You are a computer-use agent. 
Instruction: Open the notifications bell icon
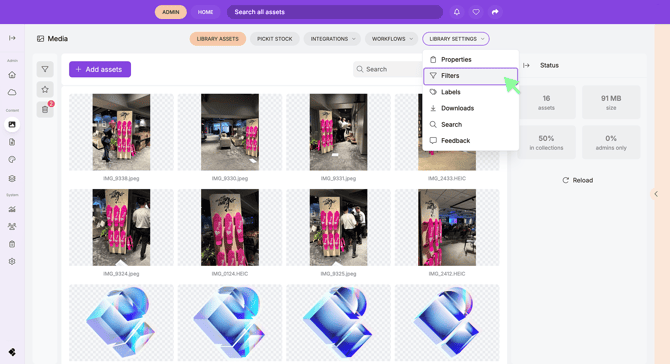click(457, 12)
